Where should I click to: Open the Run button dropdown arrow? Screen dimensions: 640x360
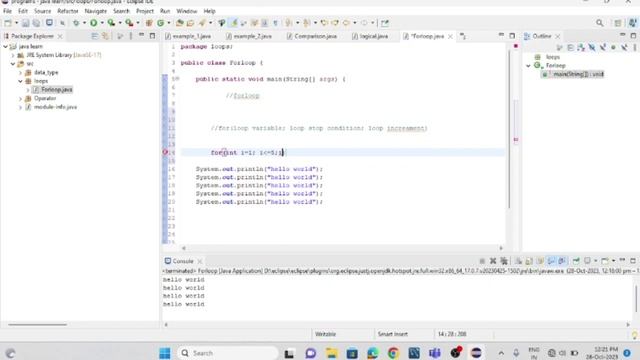click(x=102, y=23)
